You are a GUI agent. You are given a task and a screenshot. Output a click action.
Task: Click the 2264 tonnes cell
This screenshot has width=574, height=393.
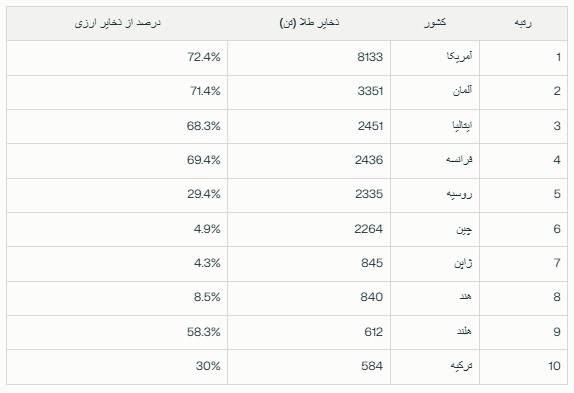pyautogui.click(x=309, y=229)
